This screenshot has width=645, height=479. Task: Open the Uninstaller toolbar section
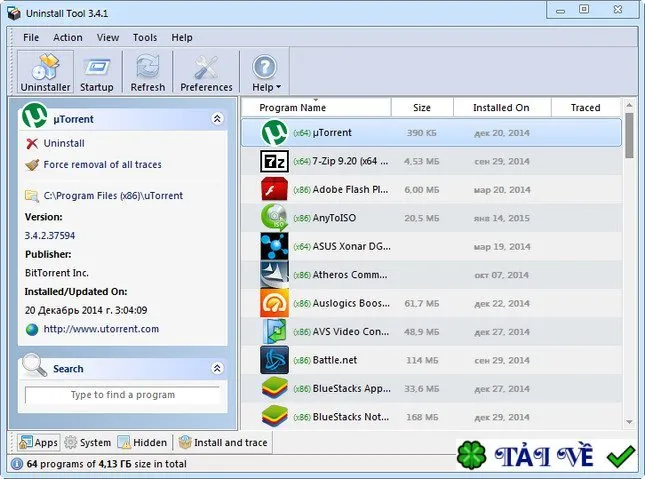(x=45, y=72)
